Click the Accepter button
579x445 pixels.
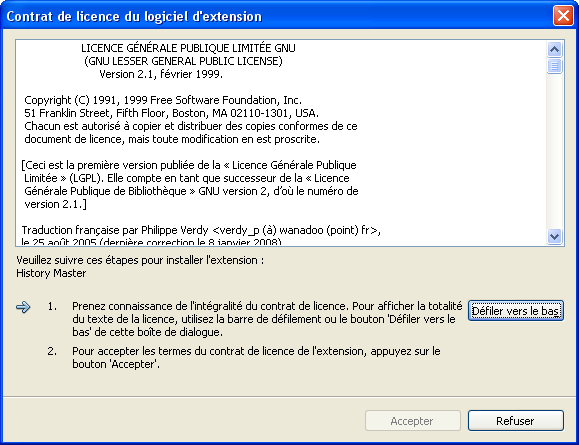click(412, 420)
